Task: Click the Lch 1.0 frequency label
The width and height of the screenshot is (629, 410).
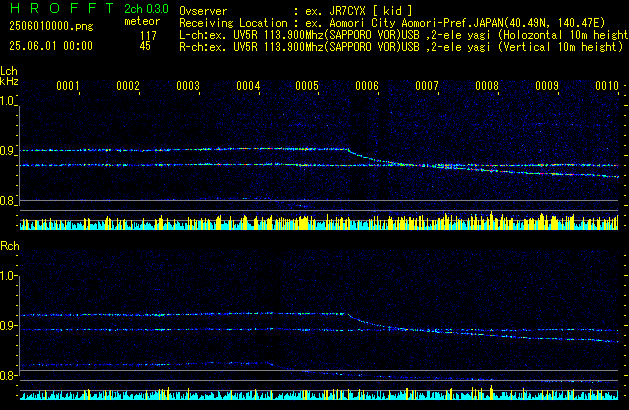Action: tap(8, 101)
